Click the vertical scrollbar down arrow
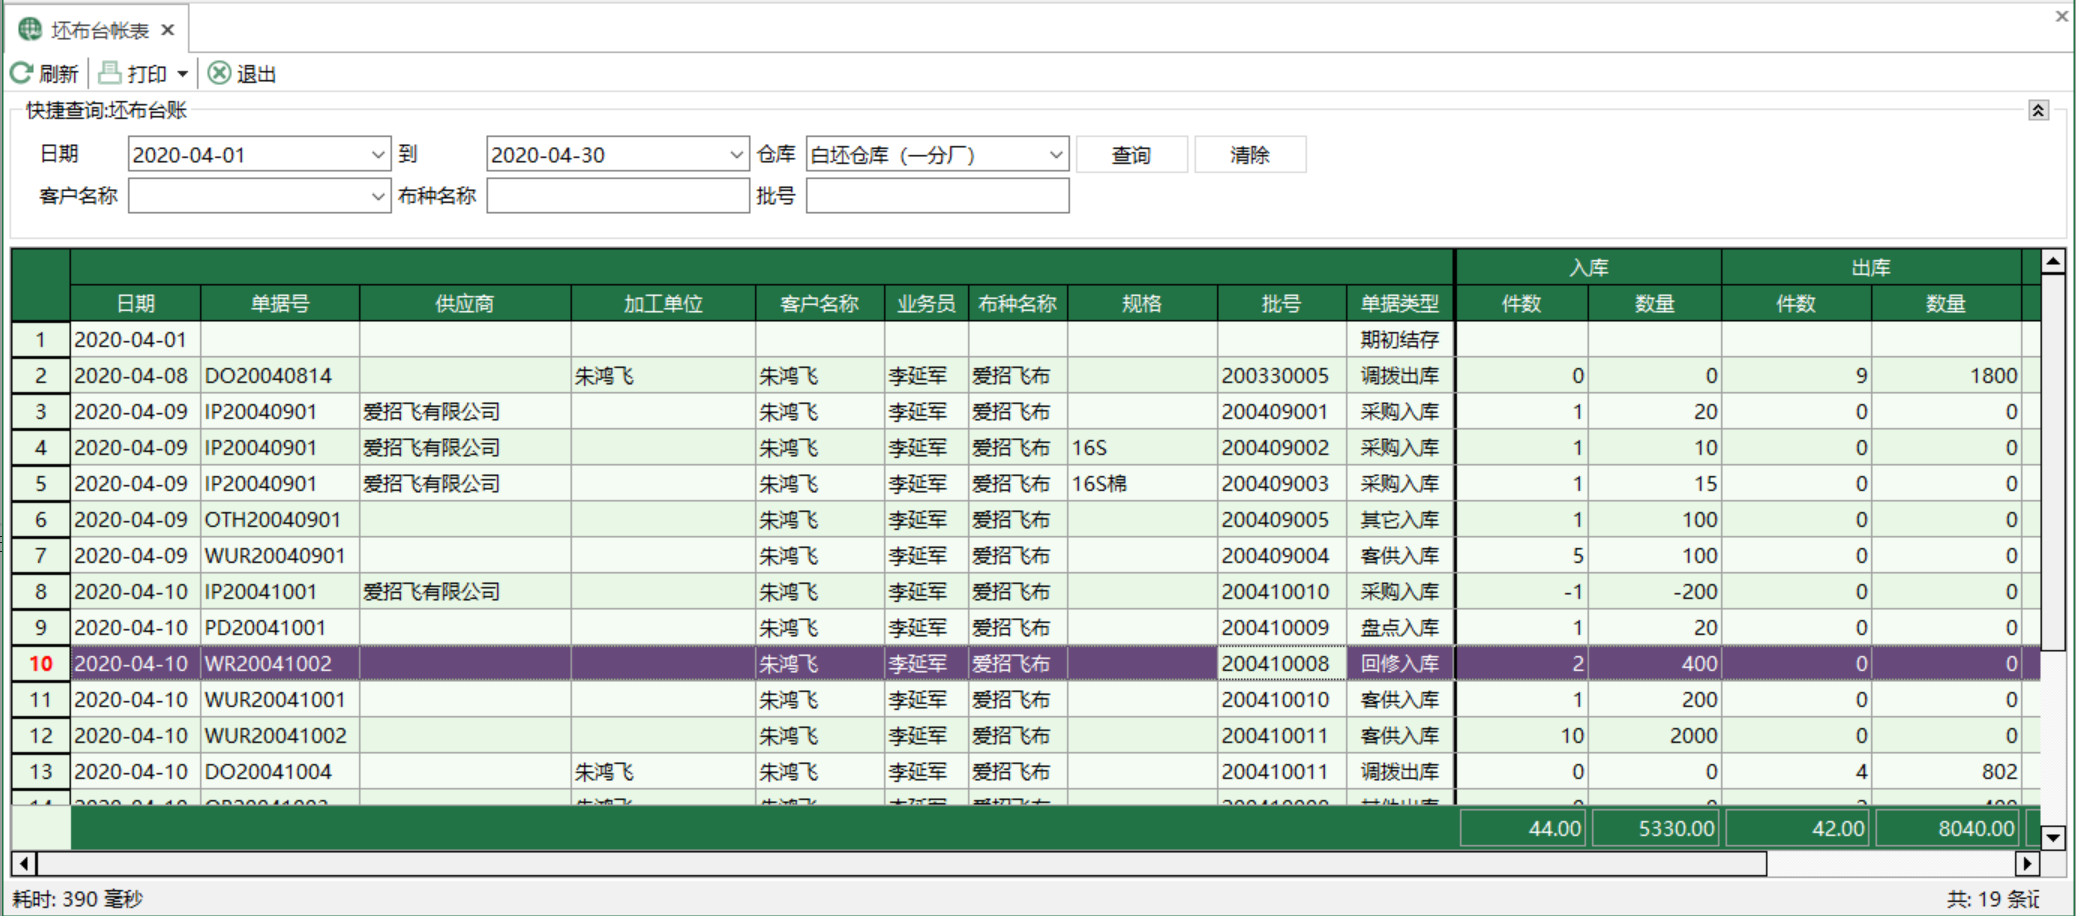 coord(2053,838)
